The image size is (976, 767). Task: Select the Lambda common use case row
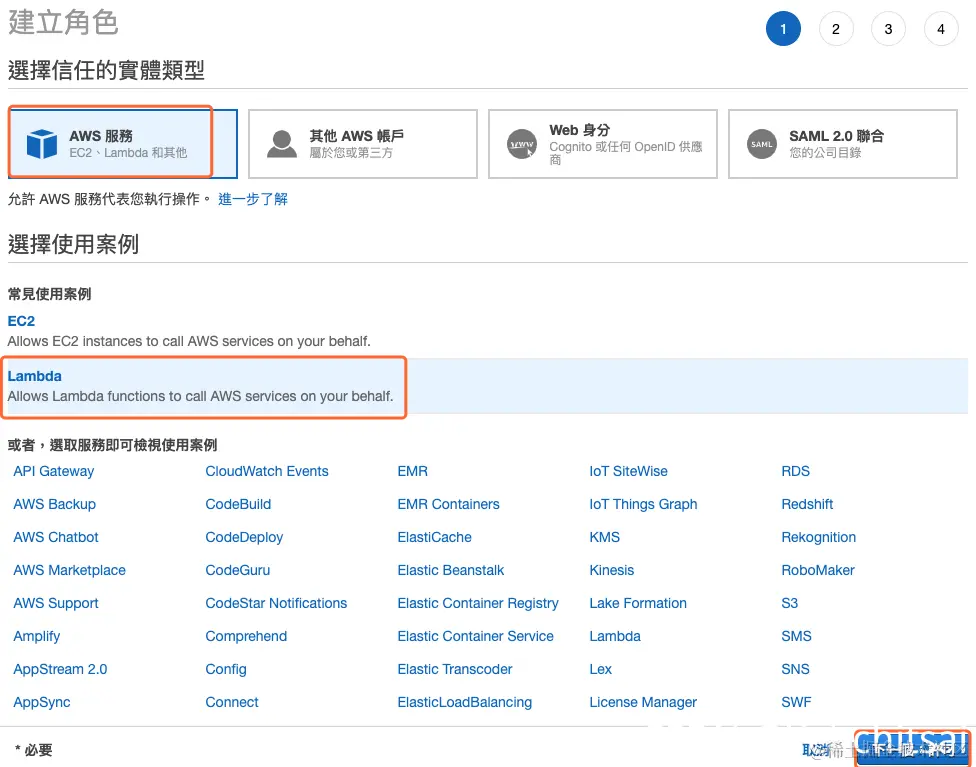(487, 386)
